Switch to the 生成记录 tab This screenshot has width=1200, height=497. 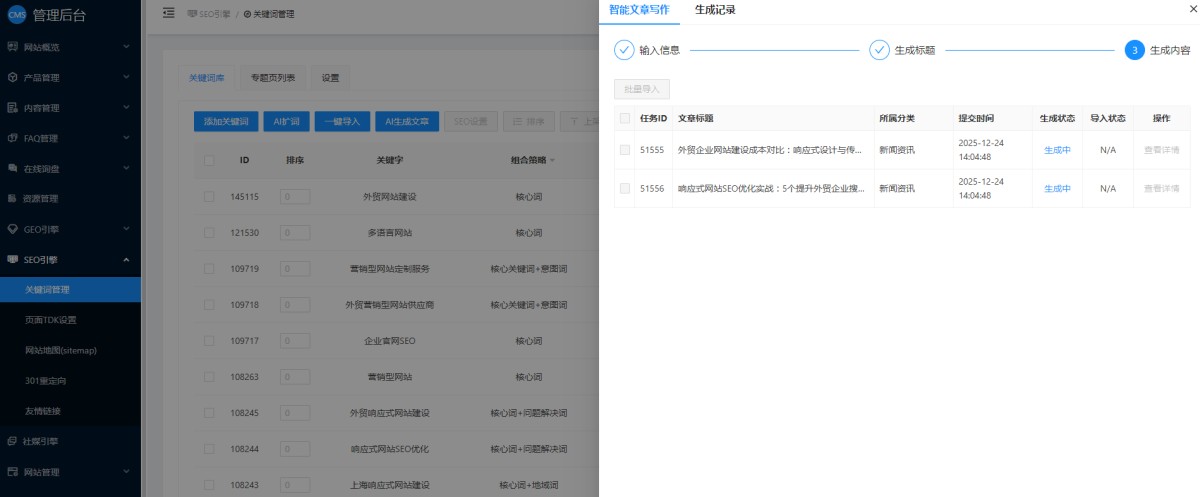click(x=715, y=10)
